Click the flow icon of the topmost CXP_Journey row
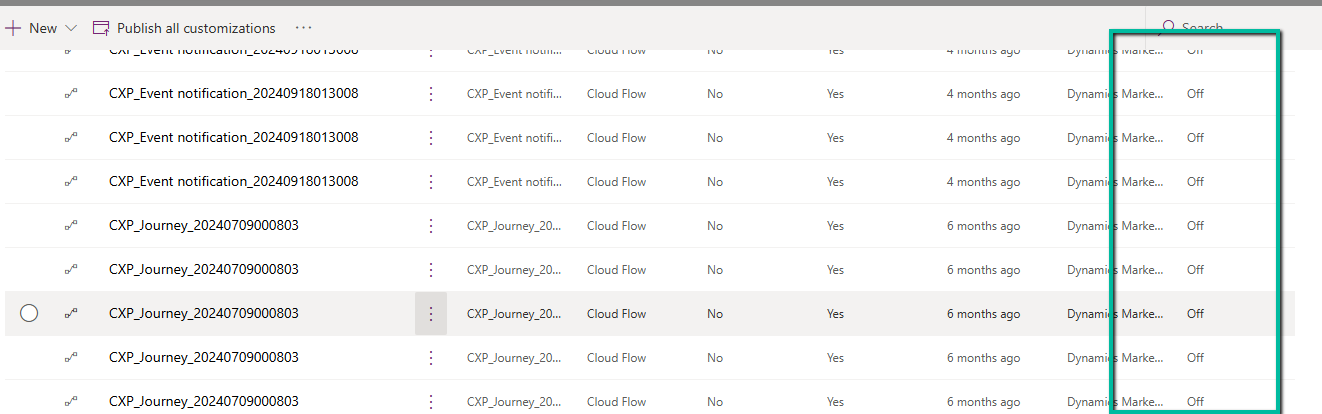The width and height of the screenshot is (1322, 414). point(71,225)
